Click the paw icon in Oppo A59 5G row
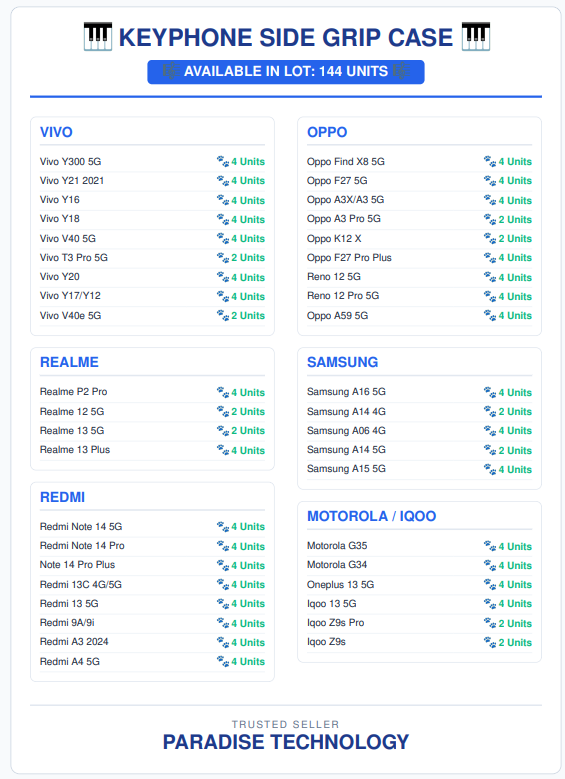This screenshot has width=565, height=779. [x=490, y=315]
